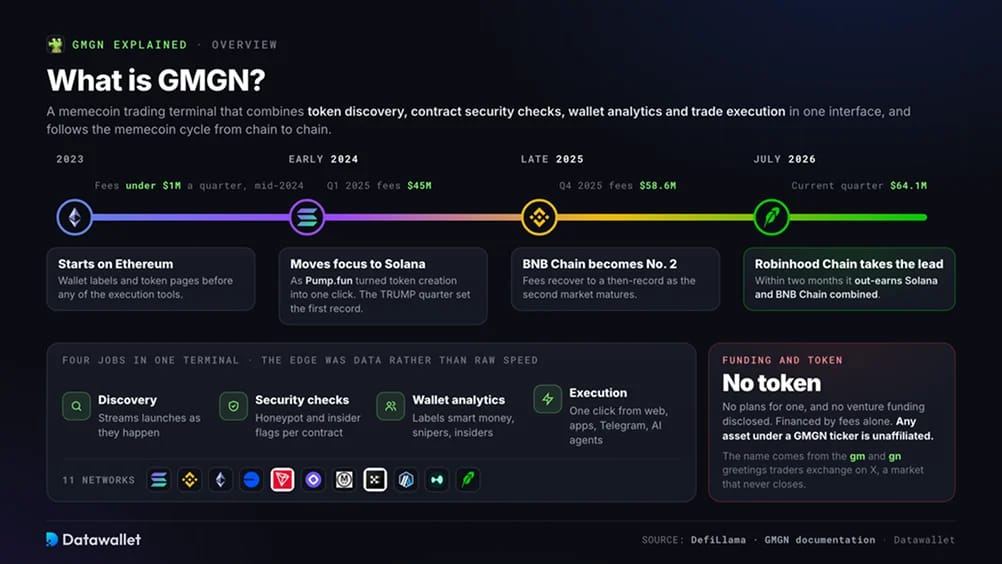Click the 'under $1M' fee figure
This screenshot has height=564, width=1002.
[x=153, y=186]
